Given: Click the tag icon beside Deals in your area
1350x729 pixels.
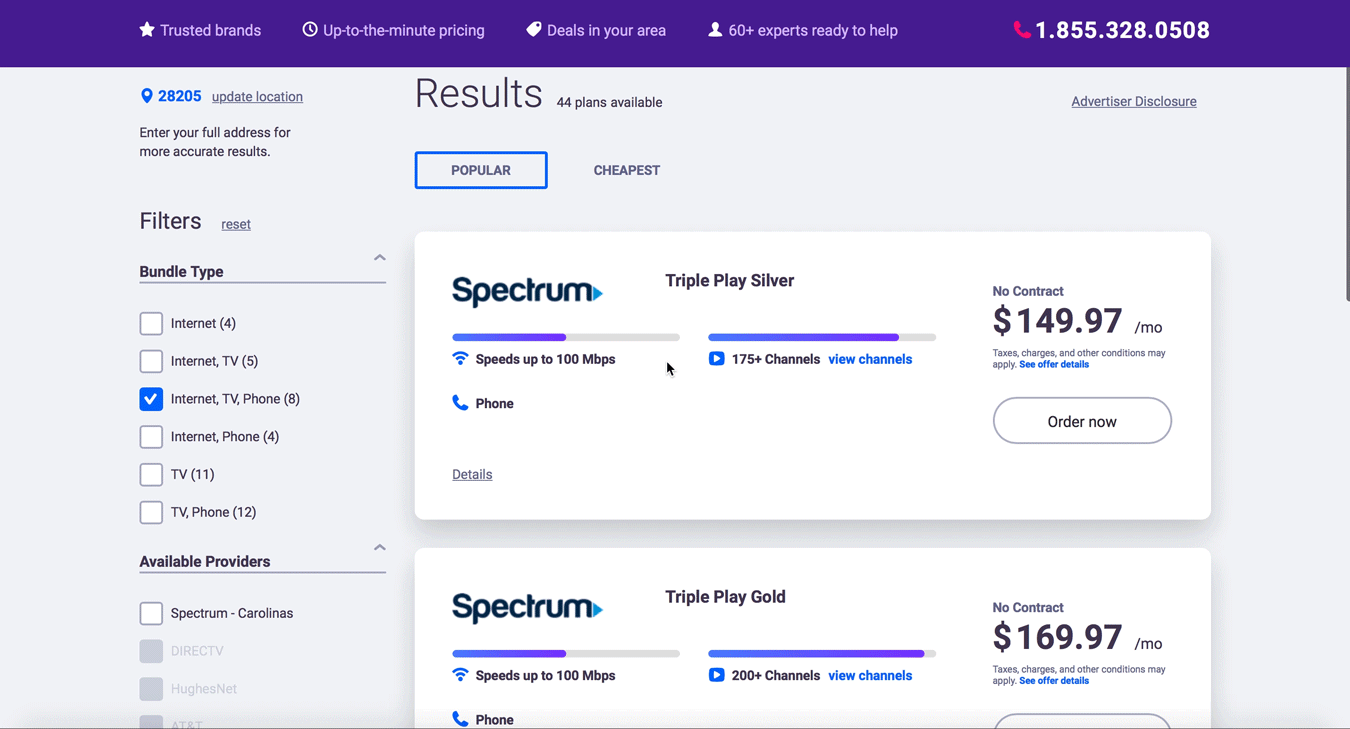Looking at the screenshot, I should tap(534, 30).
